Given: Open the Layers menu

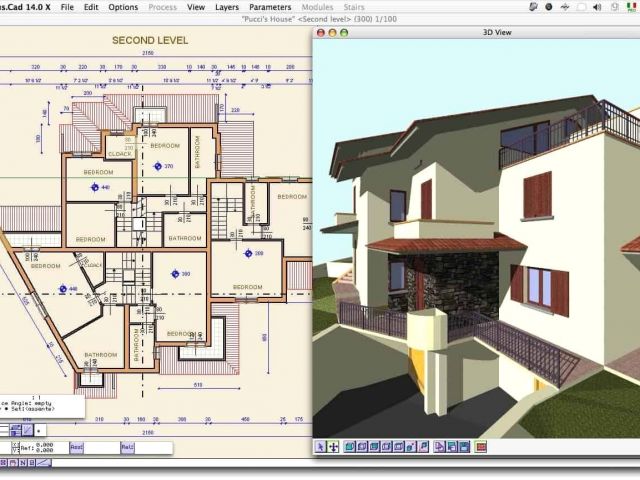Looking at the screenshot, I should [227, 7].
